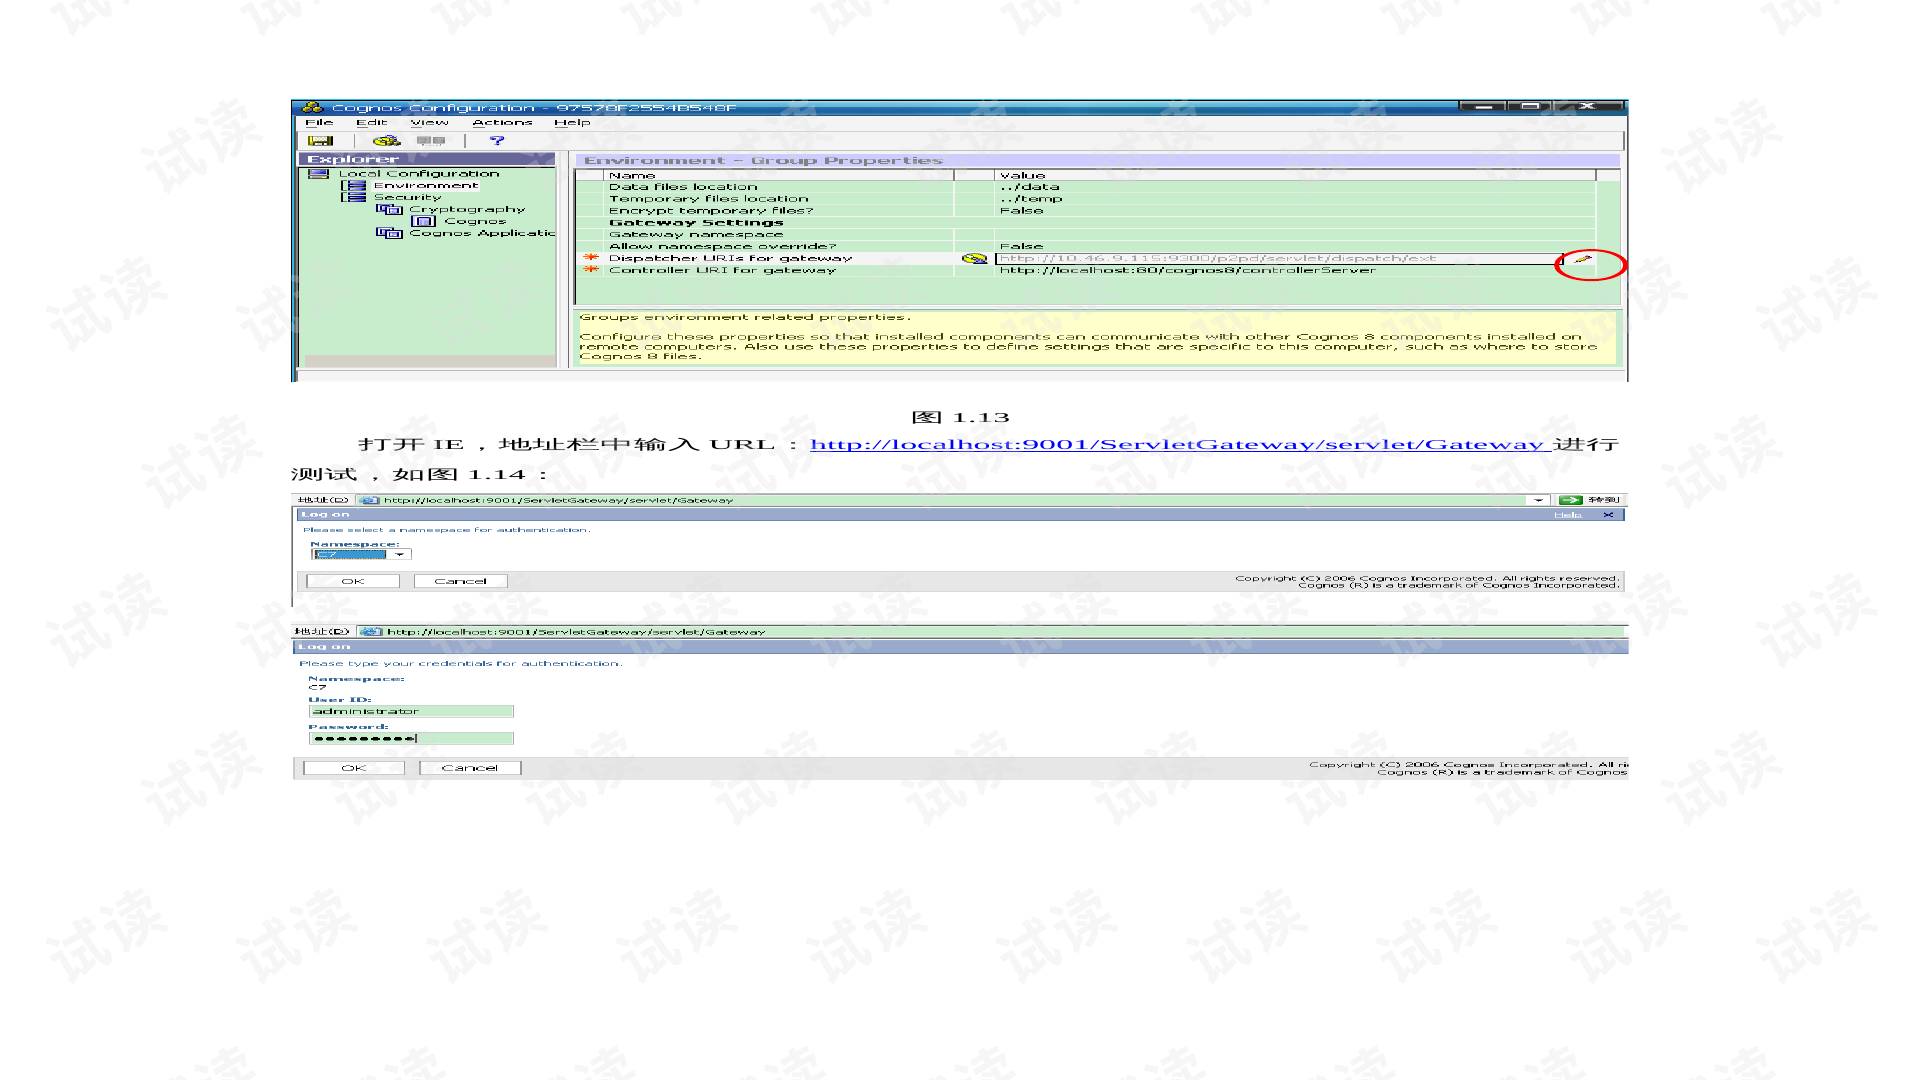This screenshot has height=1080, width=1920.
Task: Click OK in the namespace selection form
Action: click(353, 581)
